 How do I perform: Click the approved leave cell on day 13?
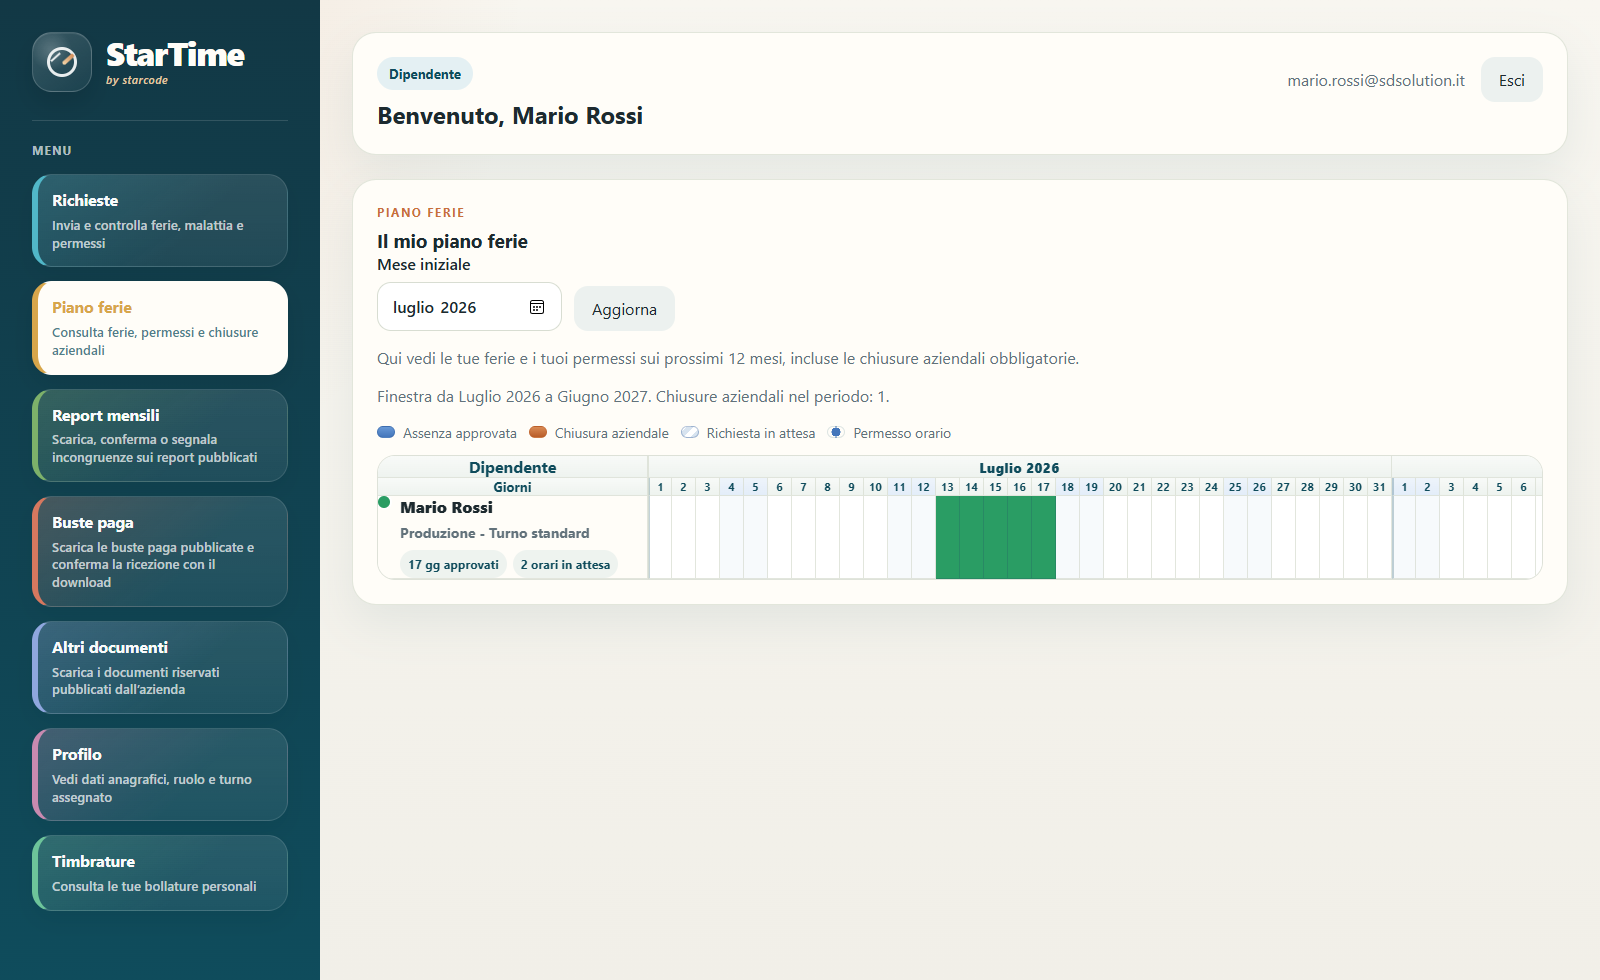coord(948,537)
